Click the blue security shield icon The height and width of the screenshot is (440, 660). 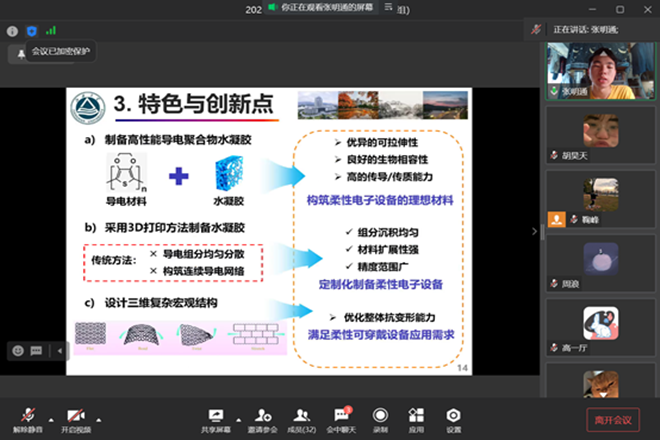coord(31,31)
